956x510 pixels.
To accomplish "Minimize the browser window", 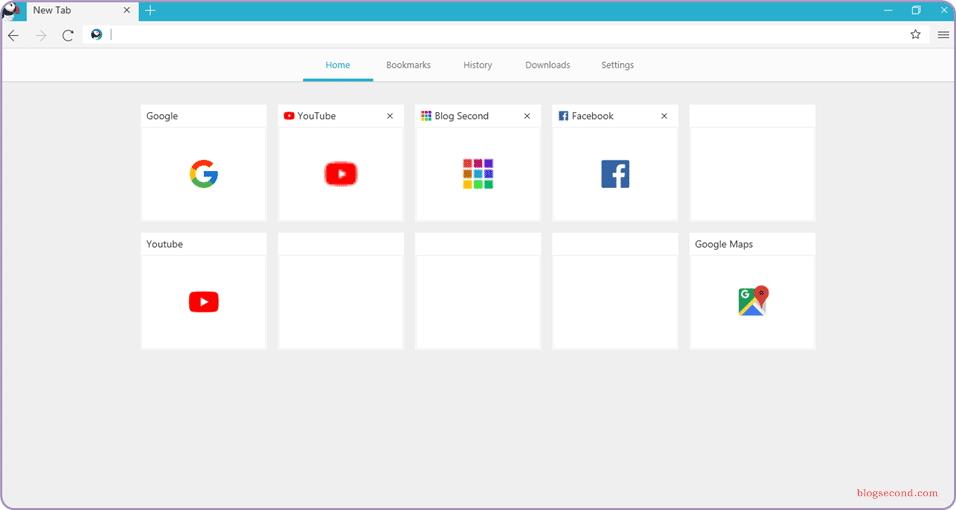I will (x=888, y=10).
